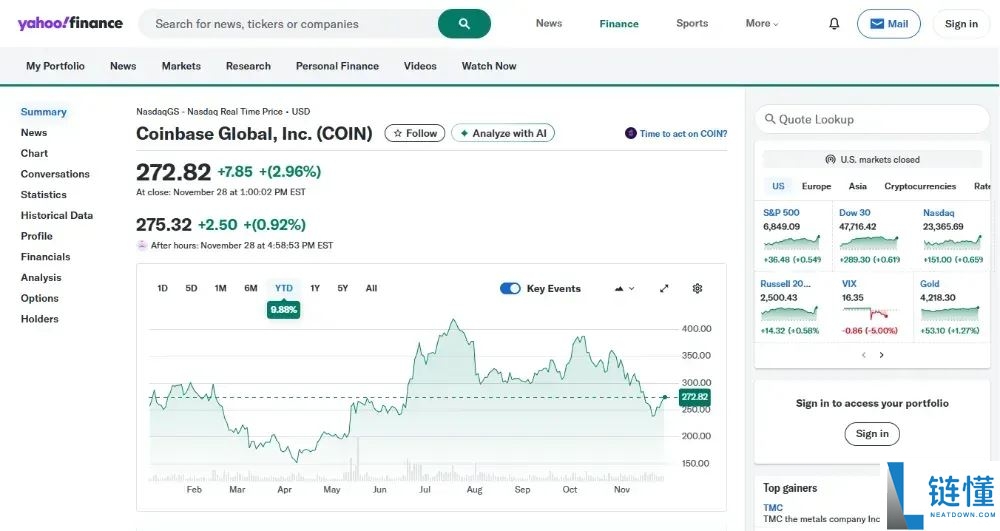This screenshot has height=531, width=1000.
Task: Open Markets in the sub navigation
Action: [x=181, y=66]
